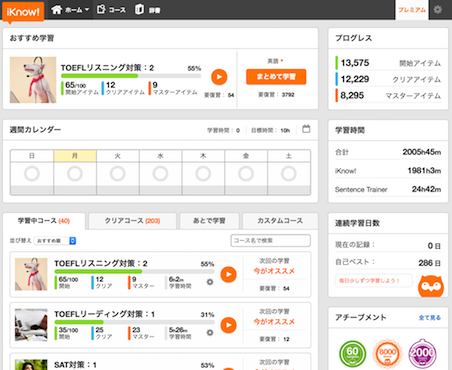
Task: Click list TOEFLリスニング対策：2 55% progress bar
Action: click(x=134, y=271)
